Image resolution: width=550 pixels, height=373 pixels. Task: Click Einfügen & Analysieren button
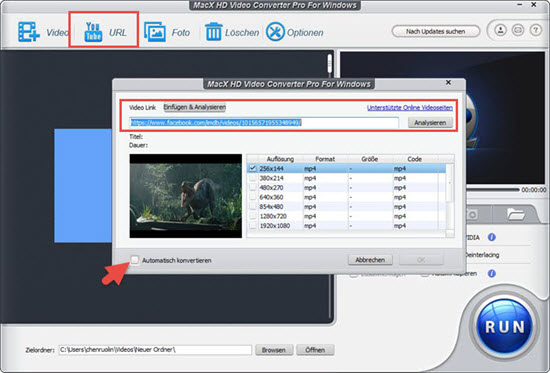195,107
